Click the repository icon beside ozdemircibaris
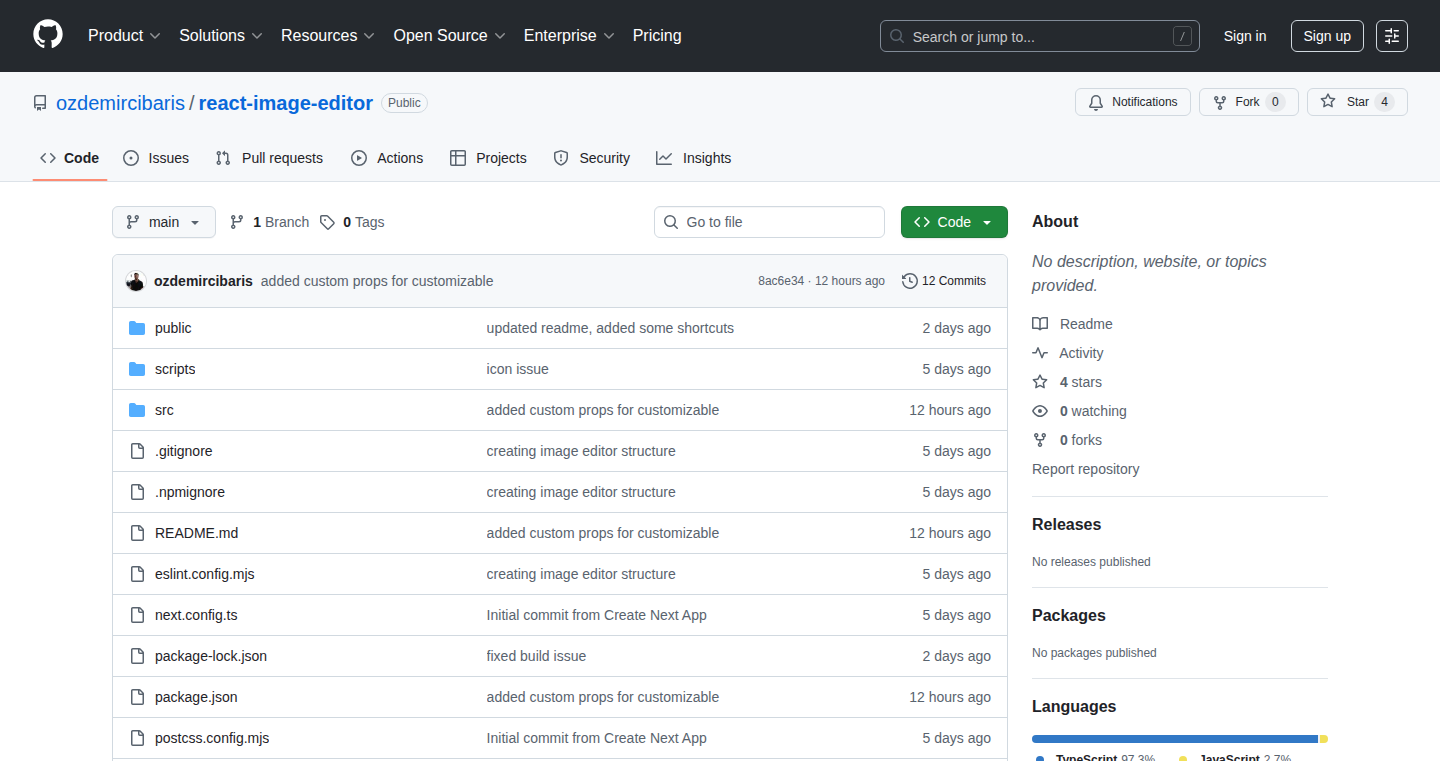Screen dimensions: 1440x761 pos(40,103)
